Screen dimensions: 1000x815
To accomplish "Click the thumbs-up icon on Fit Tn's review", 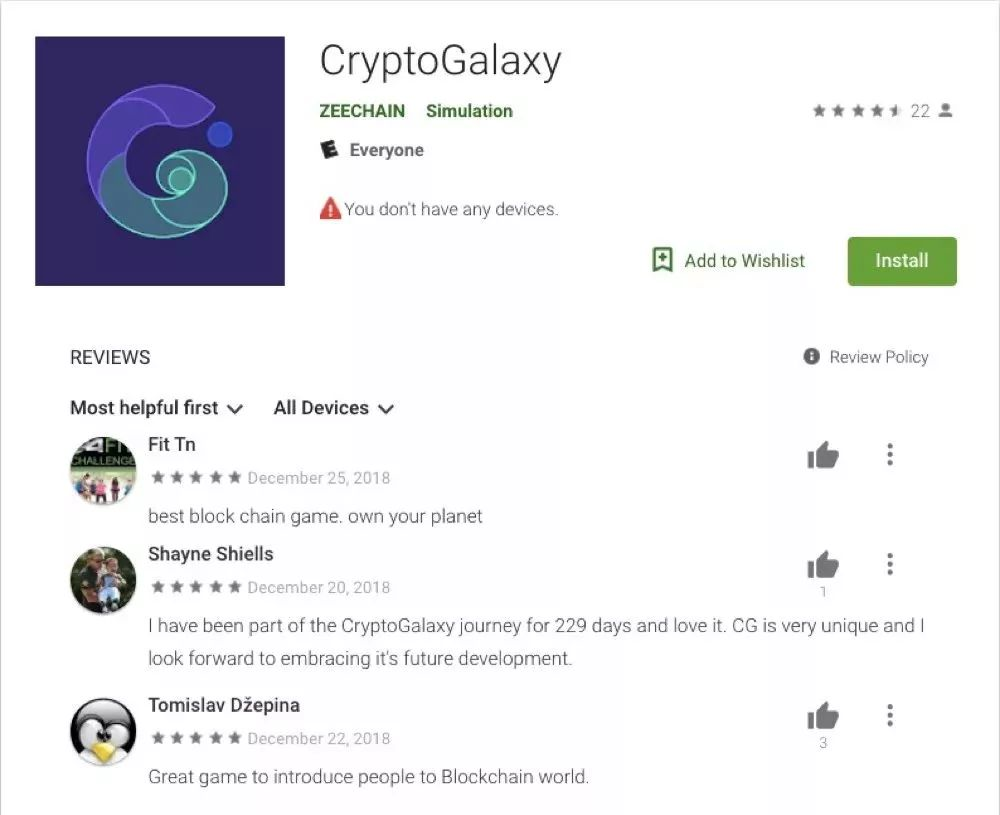I will click(823, 455).
